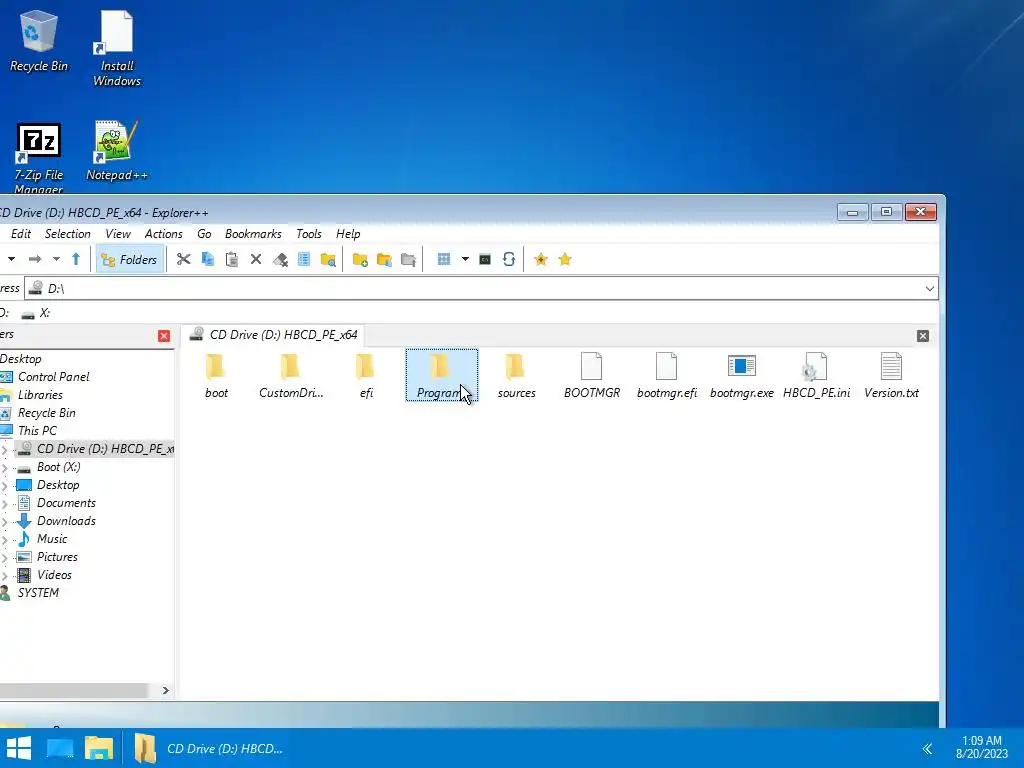Close the current tab with X
The width and height of the screenshot is (1024, 768).
click(922, 336)
